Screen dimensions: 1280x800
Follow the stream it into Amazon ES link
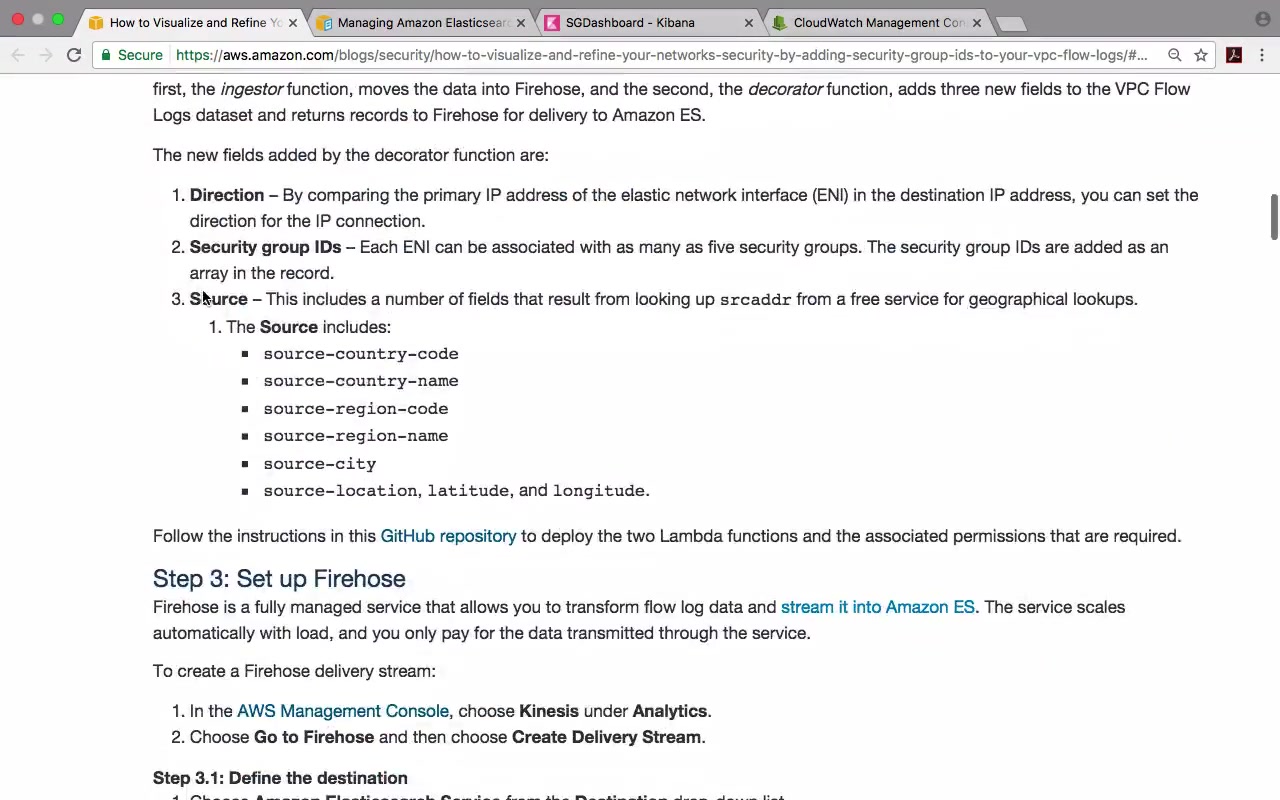(877, 607)
